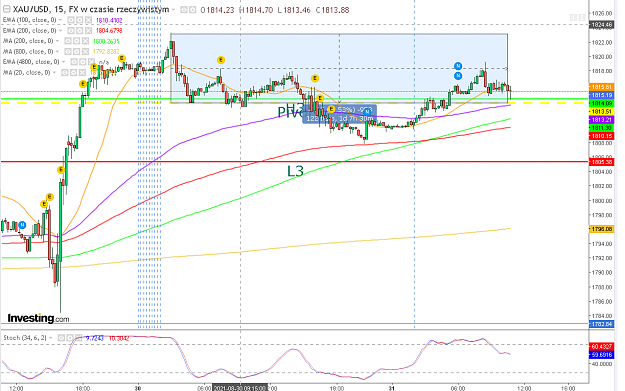Remove the MA (800, close, 0) indicator
This screenshot has height=391, width=625.
click(x=85, y=51)
